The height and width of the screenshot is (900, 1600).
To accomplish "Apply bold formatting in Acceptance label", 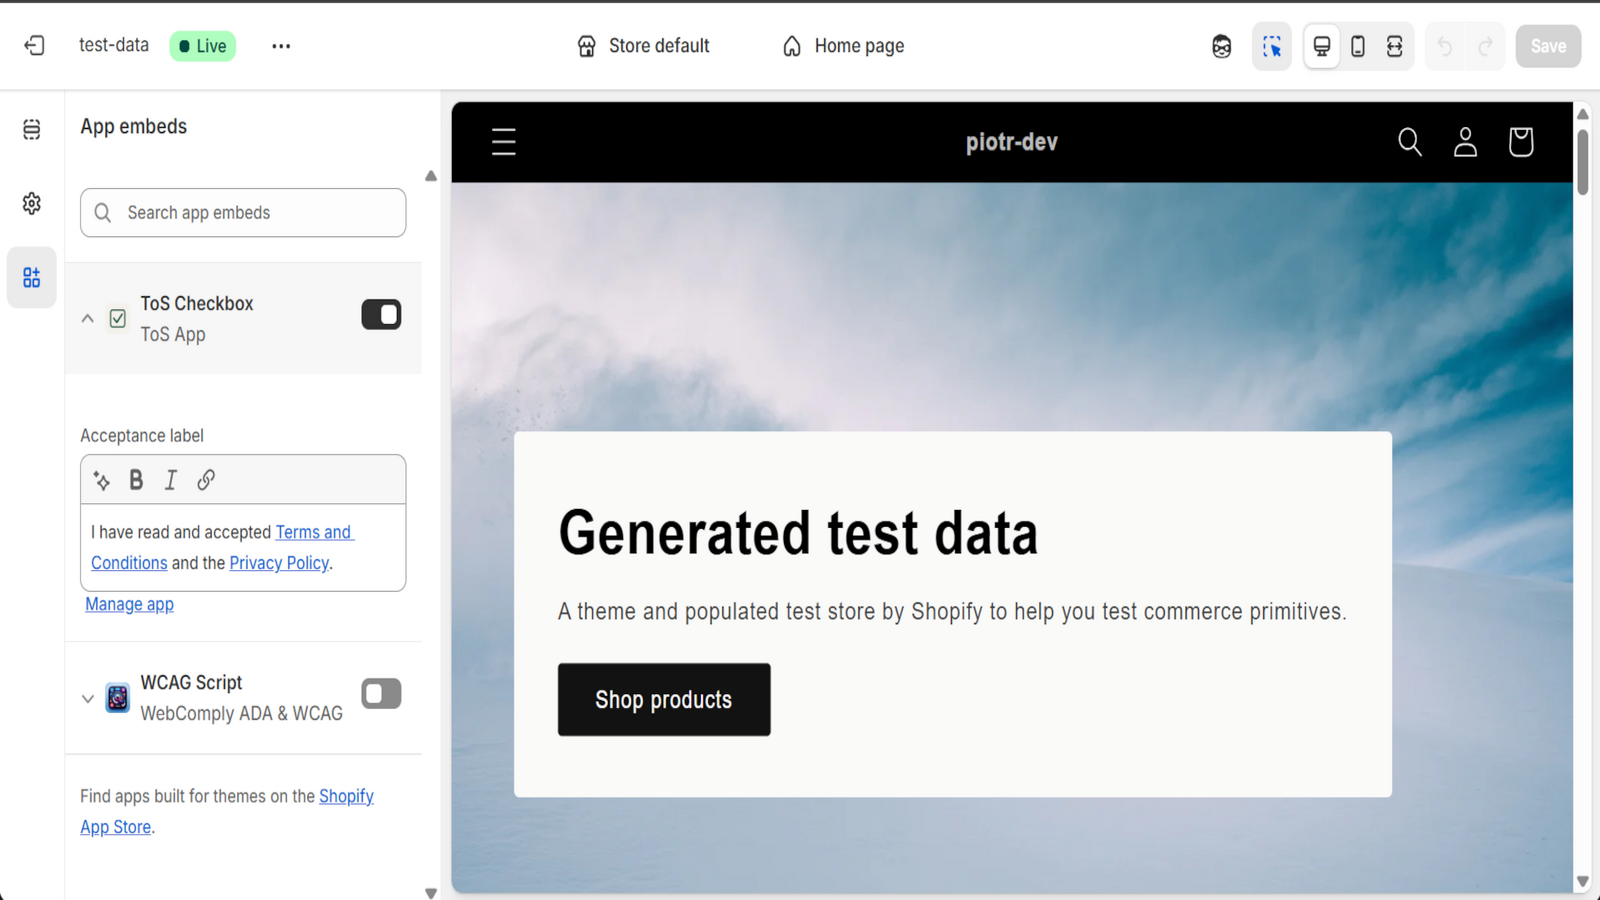I will pyautogui.click(x=136, y=480).
